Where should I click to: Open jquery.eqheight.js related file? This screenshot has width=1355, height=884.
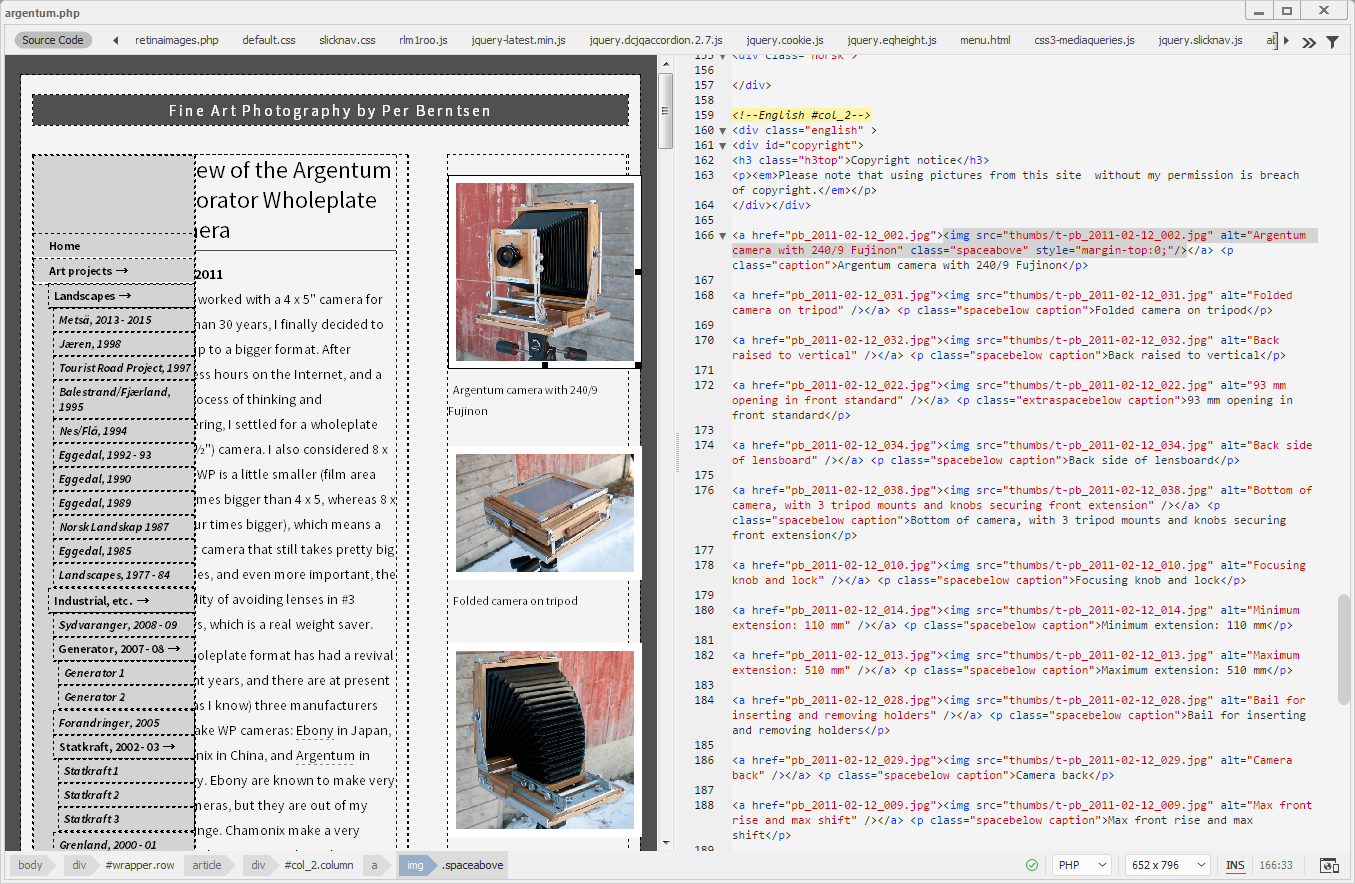pos(892,40)
